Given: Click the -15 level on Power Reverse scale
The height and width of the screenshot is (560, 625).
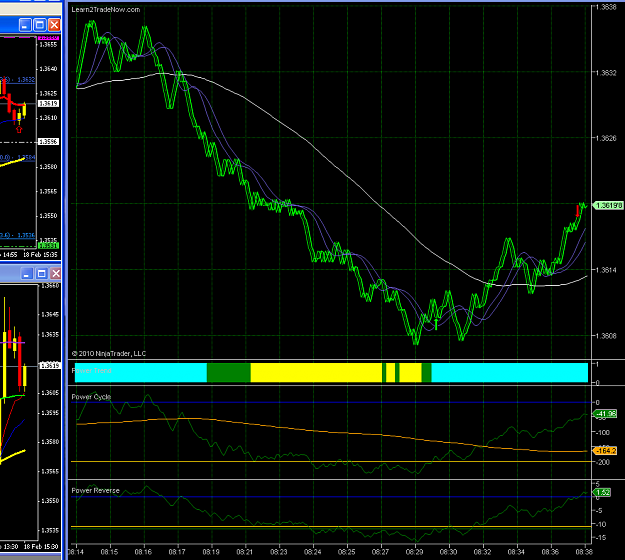Looking at the screenshot, I should click(x=601, y=538).
